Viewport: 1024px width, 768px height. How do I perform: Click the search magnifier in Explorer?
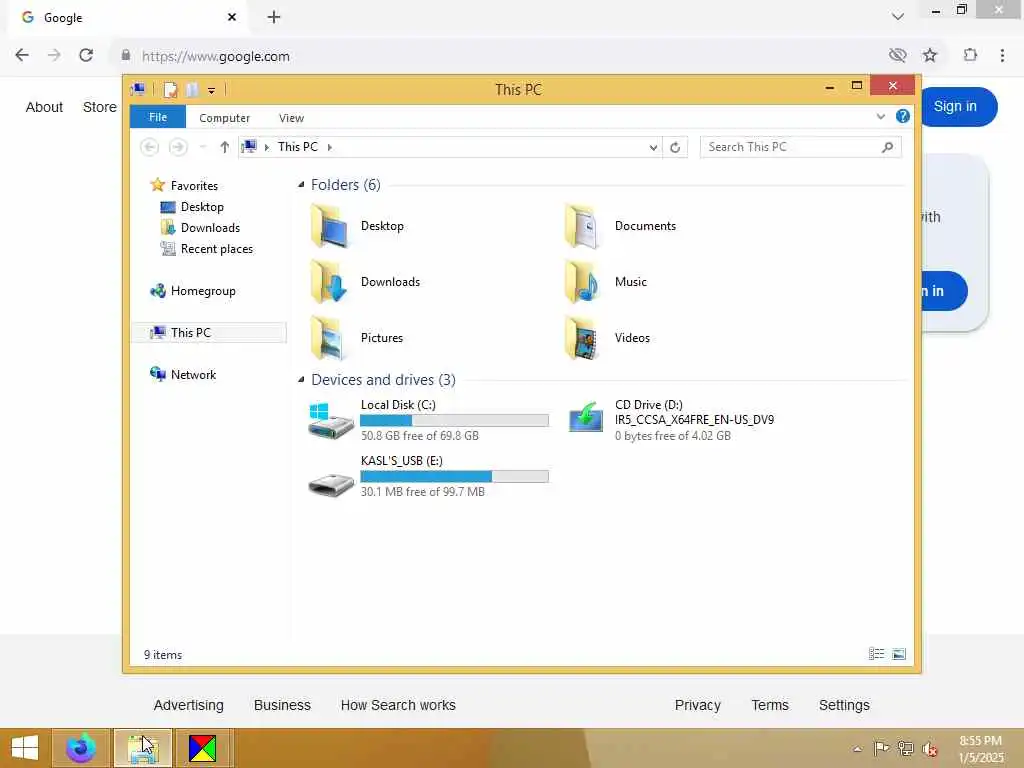tap(888, 147)
